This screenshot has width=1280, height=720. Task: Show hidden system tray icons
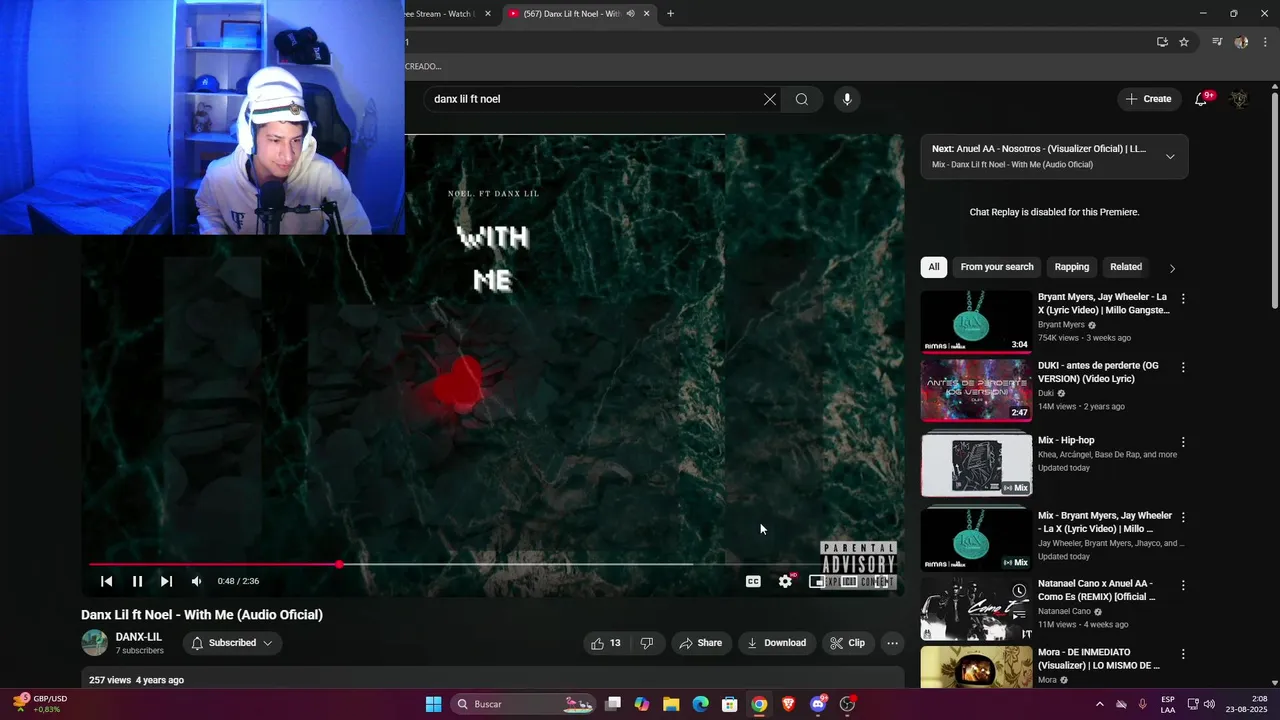coord(1100,704)
